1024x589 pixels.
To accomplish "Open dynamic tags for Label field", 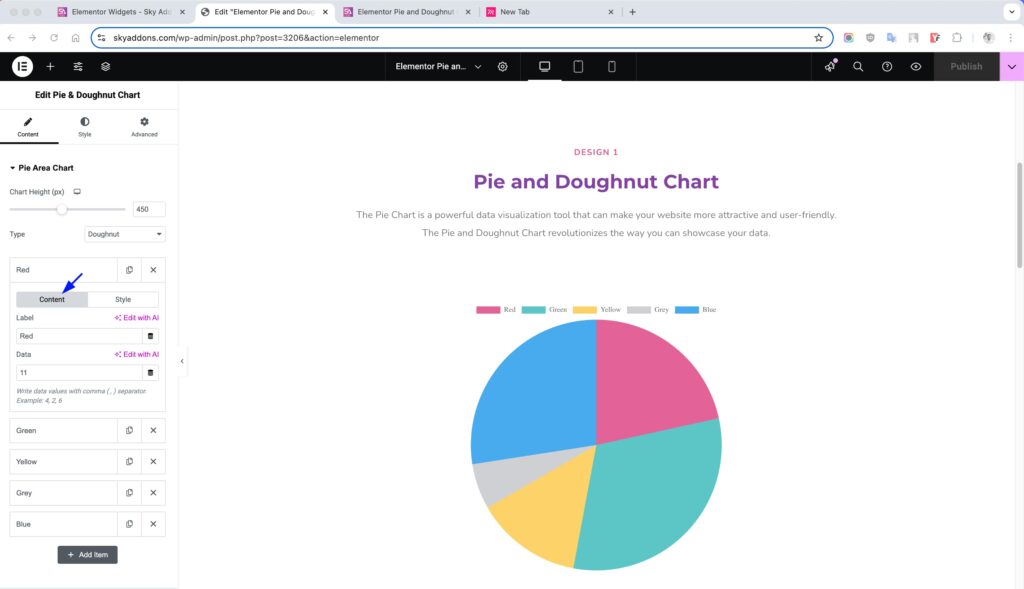I will [150, 336].
